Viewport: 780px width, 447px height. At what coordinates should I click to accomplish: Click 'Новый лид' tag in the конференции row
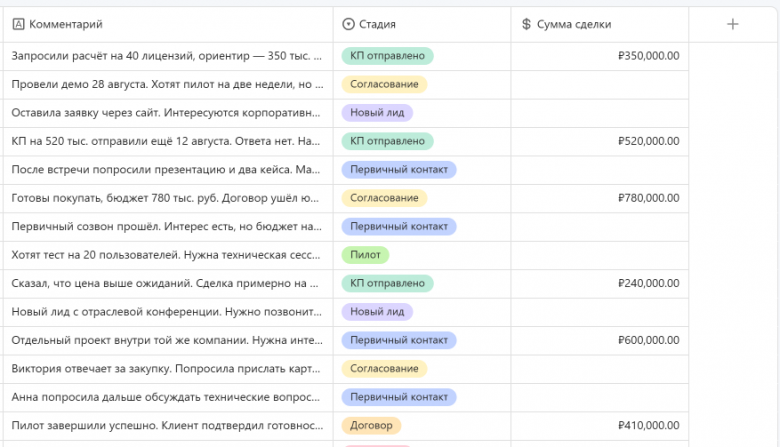coord(377,312)
